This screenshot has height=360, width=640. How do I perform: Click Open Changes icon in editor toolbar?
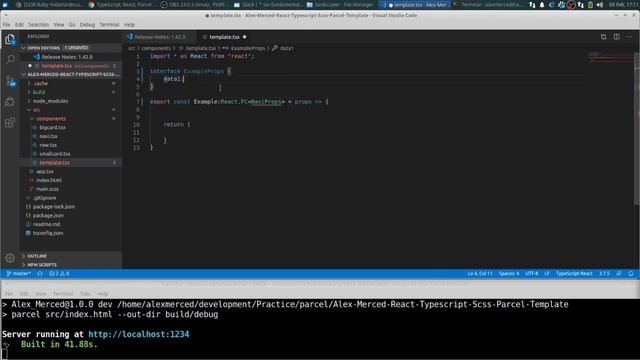pos(603,37)
